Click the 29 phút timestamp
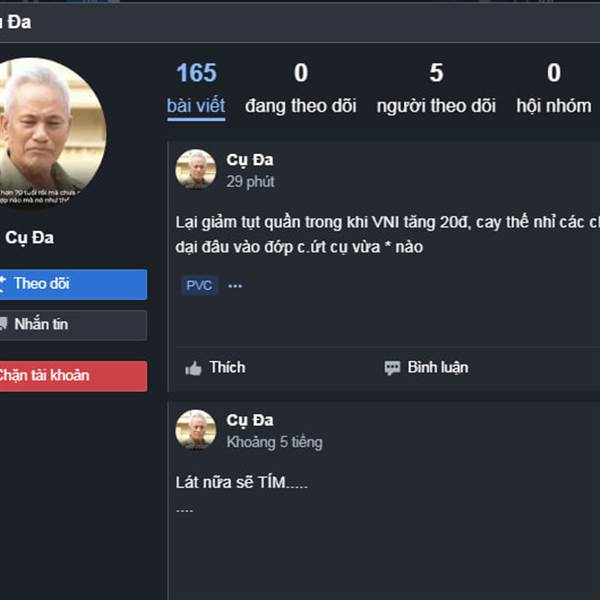The height and width of the screenshot is (600, 600). [x=250, y=182]
